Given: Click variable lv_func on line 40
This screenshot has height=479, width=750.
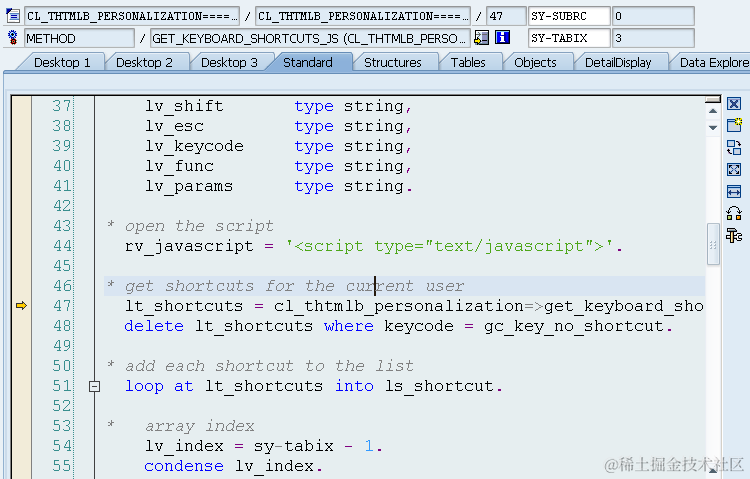Looking at the screenshot, I should pos(179,166).
